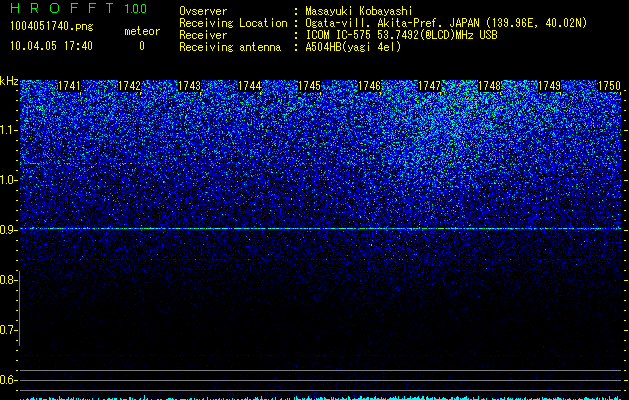Image resolution: width=629 pixels, height=400 pixels.
Task: Click the Receiving antenna label
Action: point(230,47)
